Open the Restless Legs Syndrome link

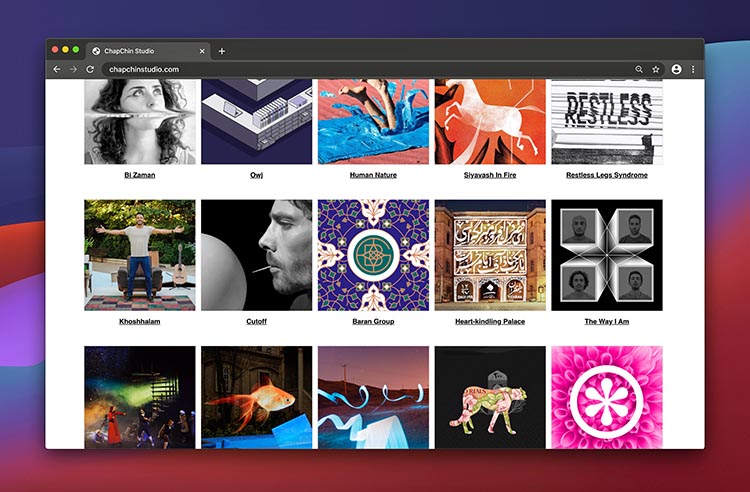(607, 175)
